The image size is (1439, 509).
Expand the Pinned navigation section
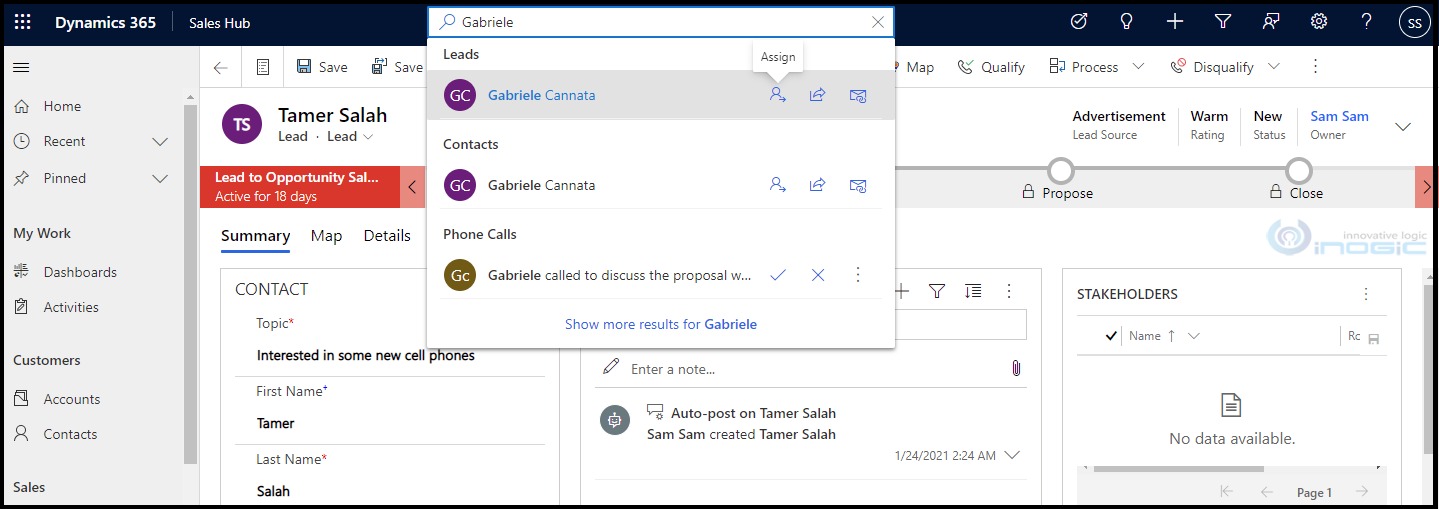point(159,178)
